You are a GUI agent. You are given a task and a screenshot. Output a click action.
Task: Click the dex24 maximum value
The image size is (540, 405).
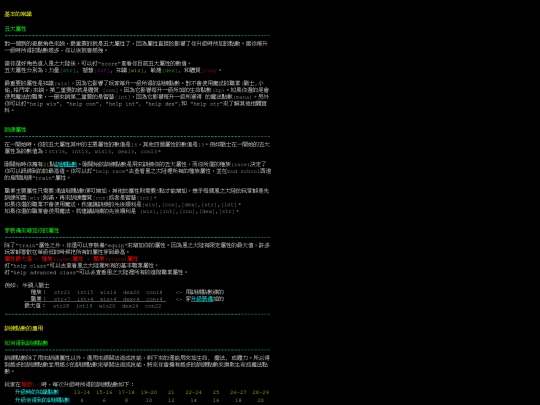point(130,306)
